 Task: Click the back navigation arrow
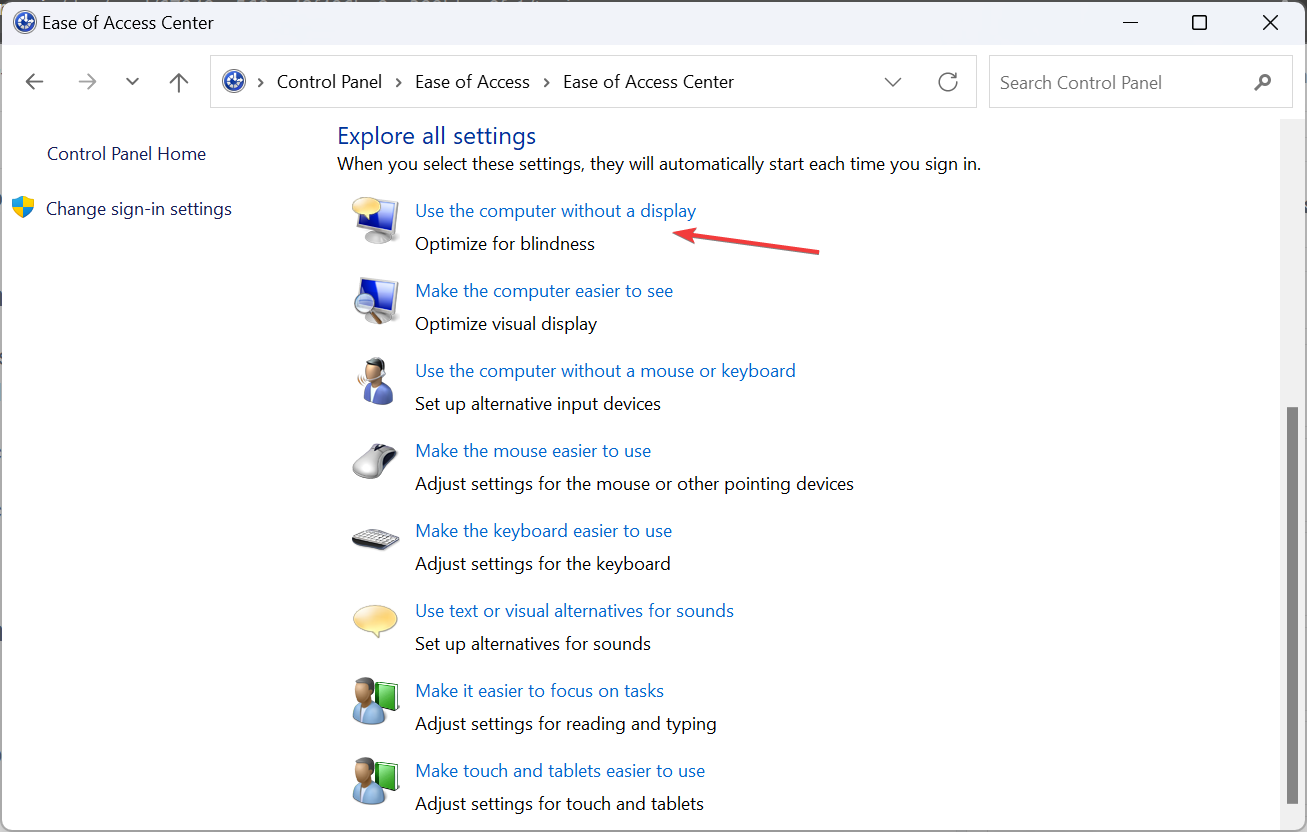point(34,81)
